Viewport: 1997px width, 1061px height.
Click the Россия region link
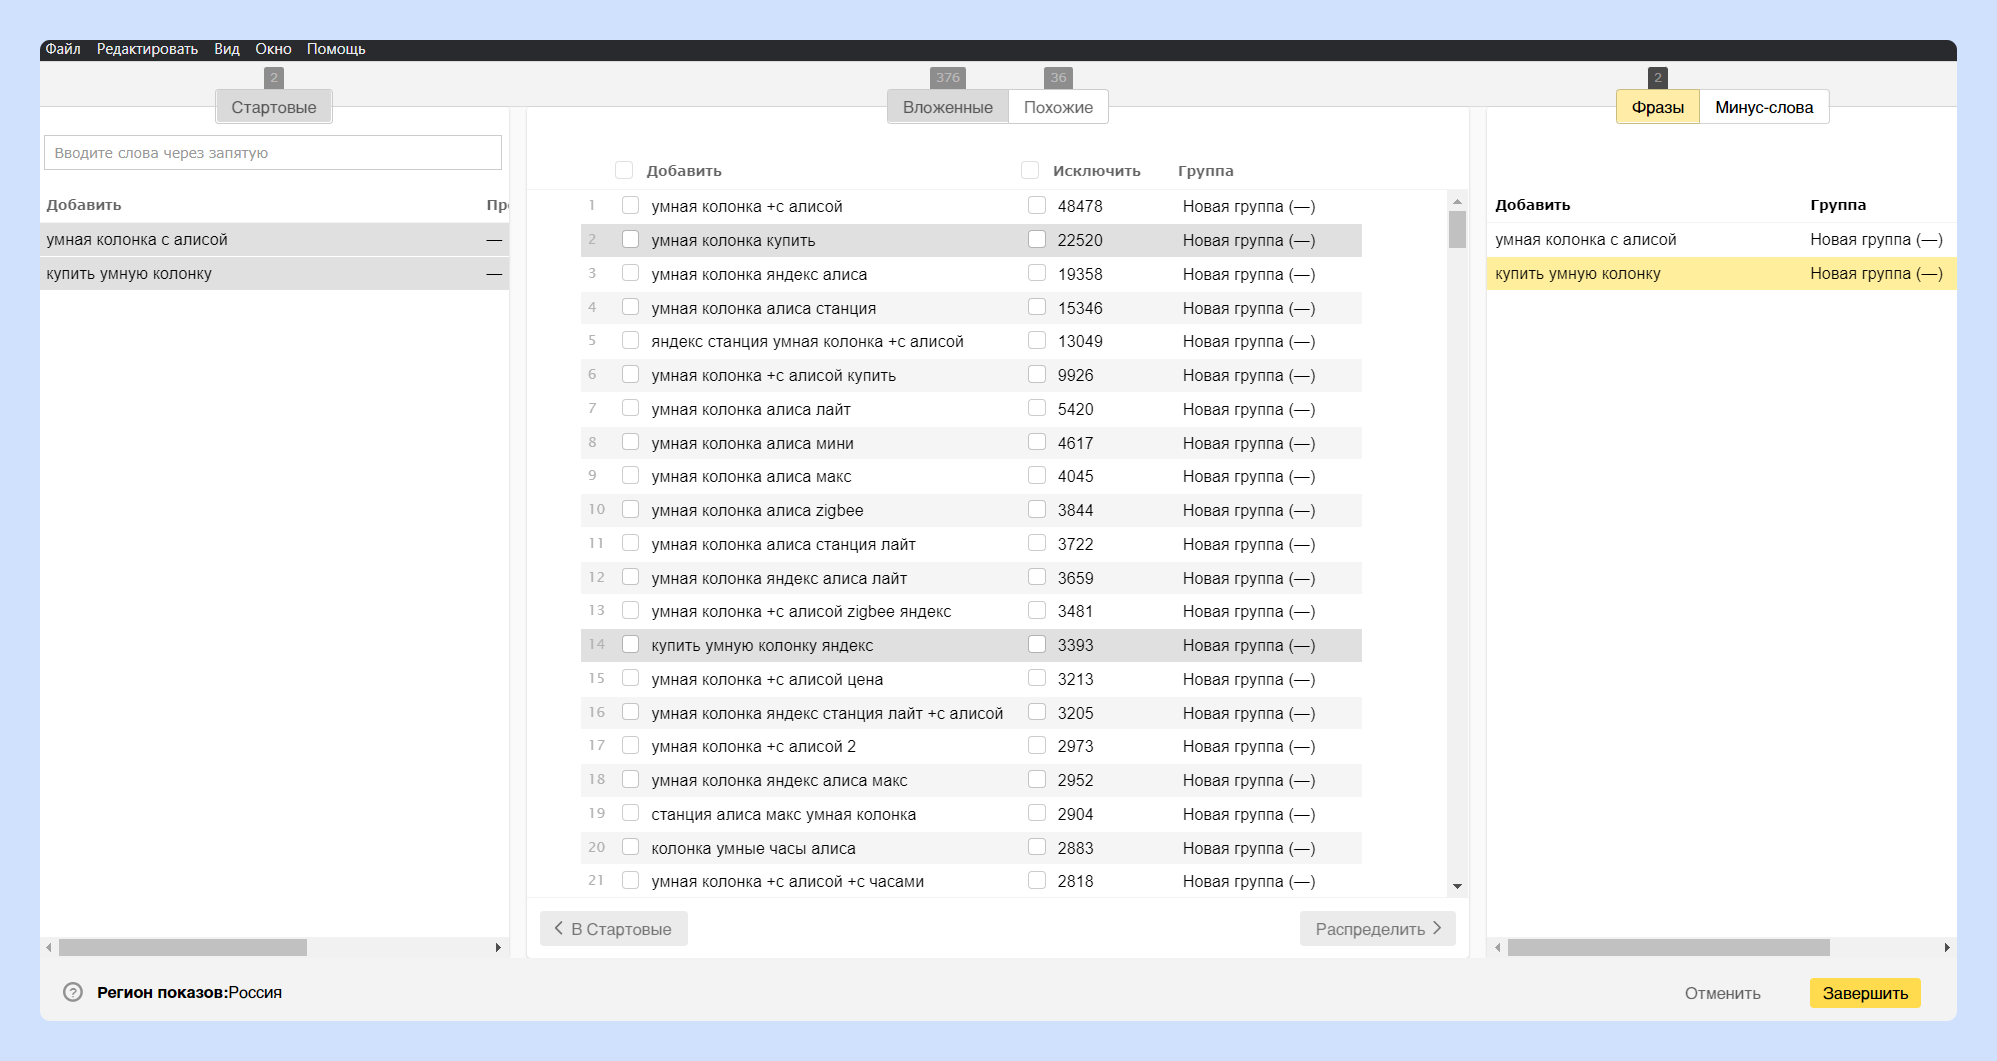[255, 992]
